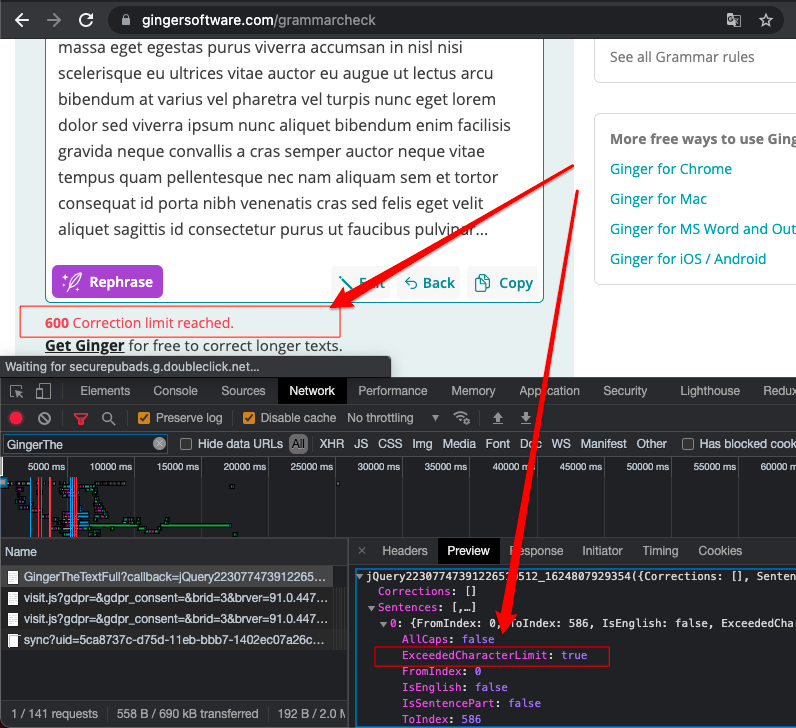Close the request details pane
Viewport: 796px width, 728px height.
point(362,551)
